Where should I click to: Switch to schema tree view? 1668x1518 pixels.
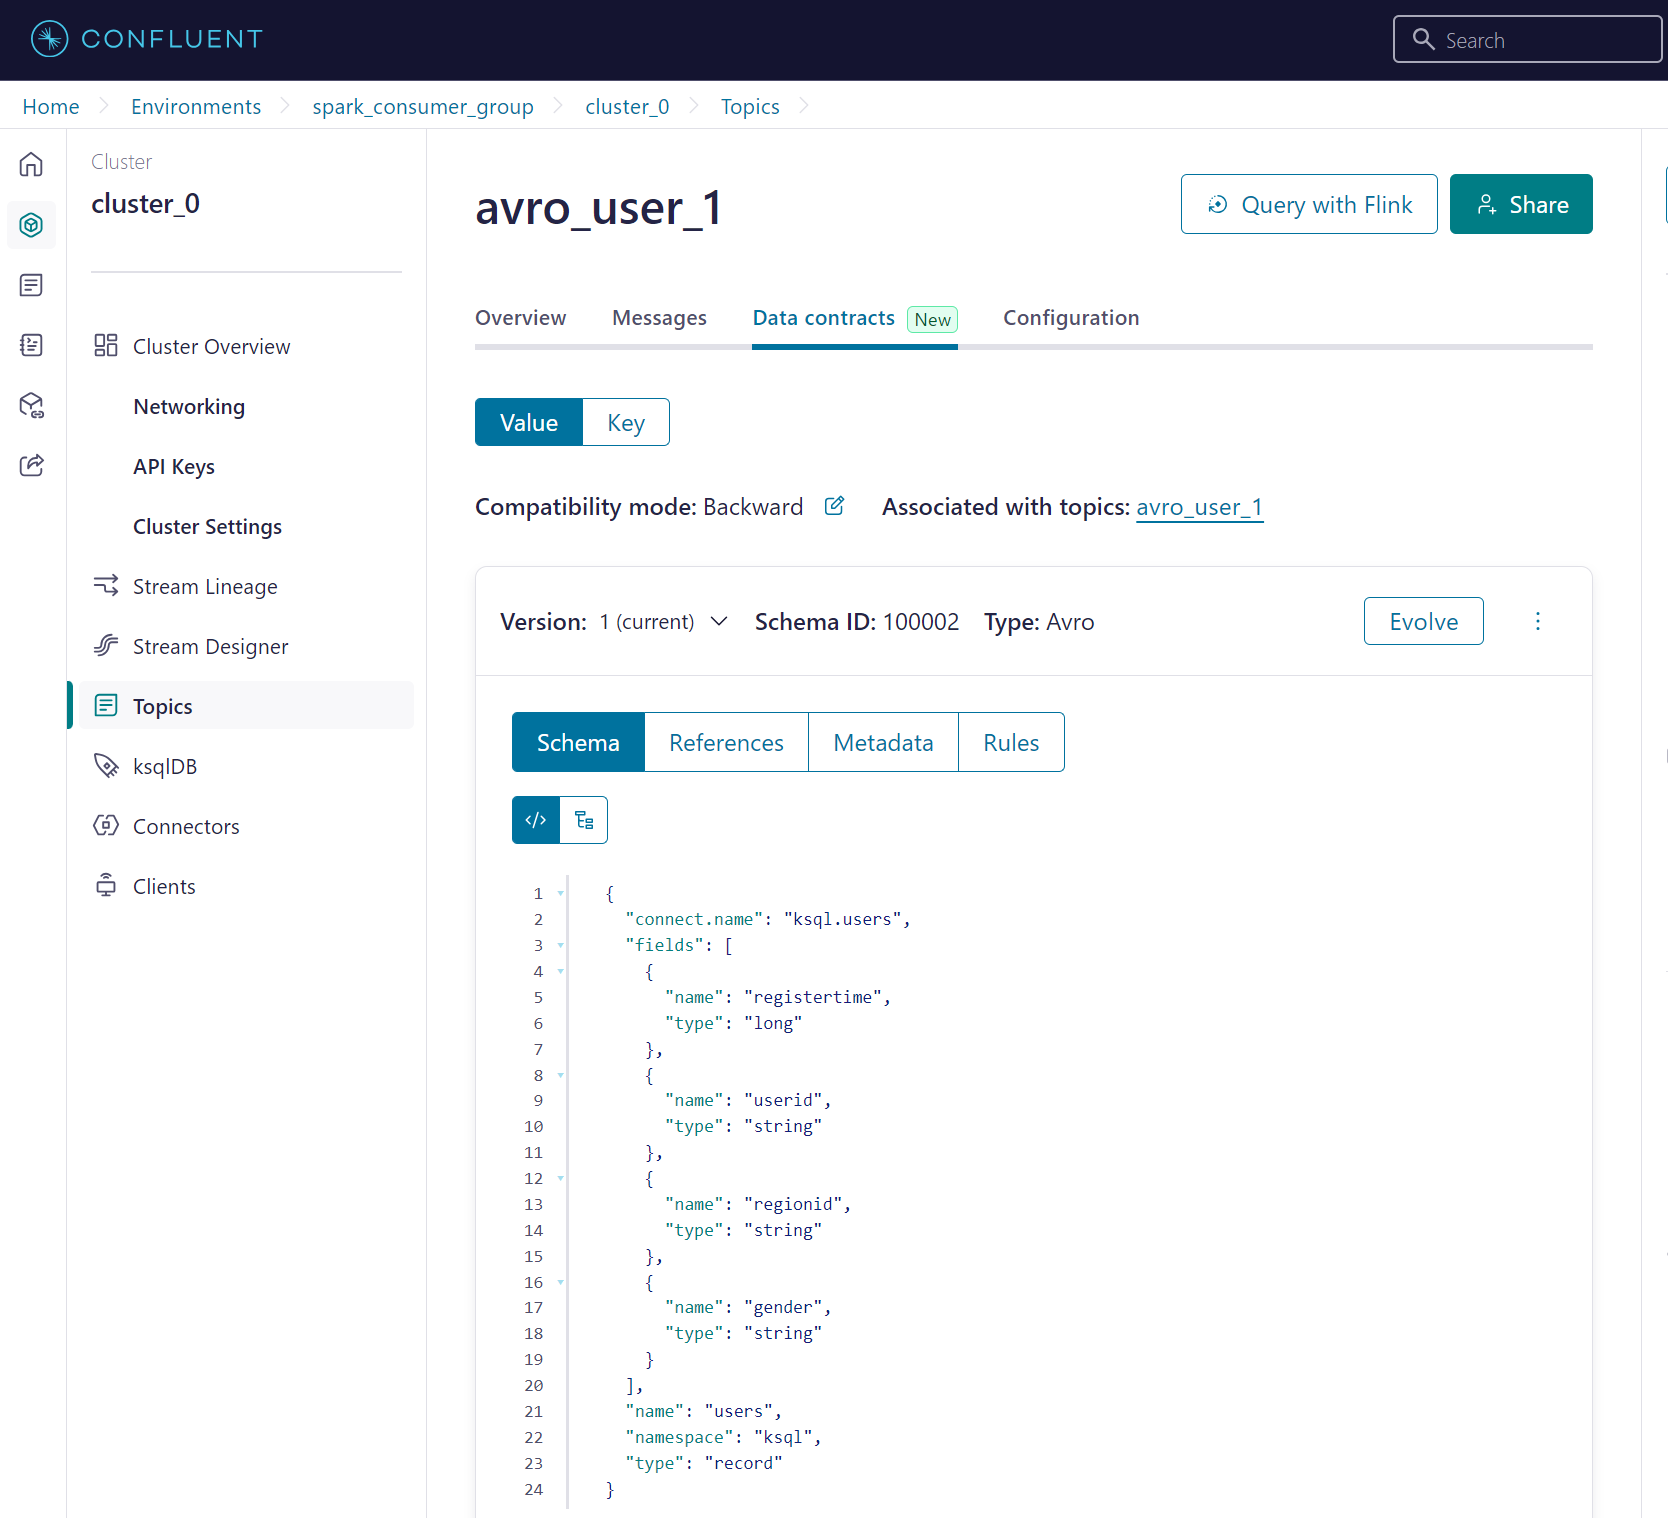(x=584, y=820)
